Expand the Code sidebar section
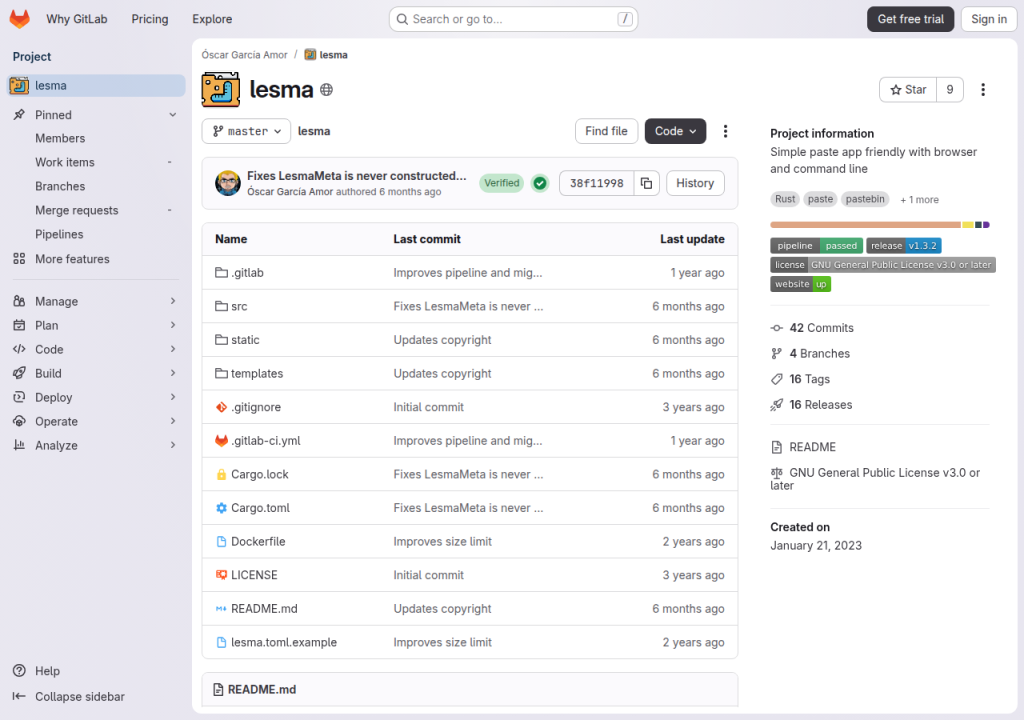1024x720 pixels. [x=95, y=350]
